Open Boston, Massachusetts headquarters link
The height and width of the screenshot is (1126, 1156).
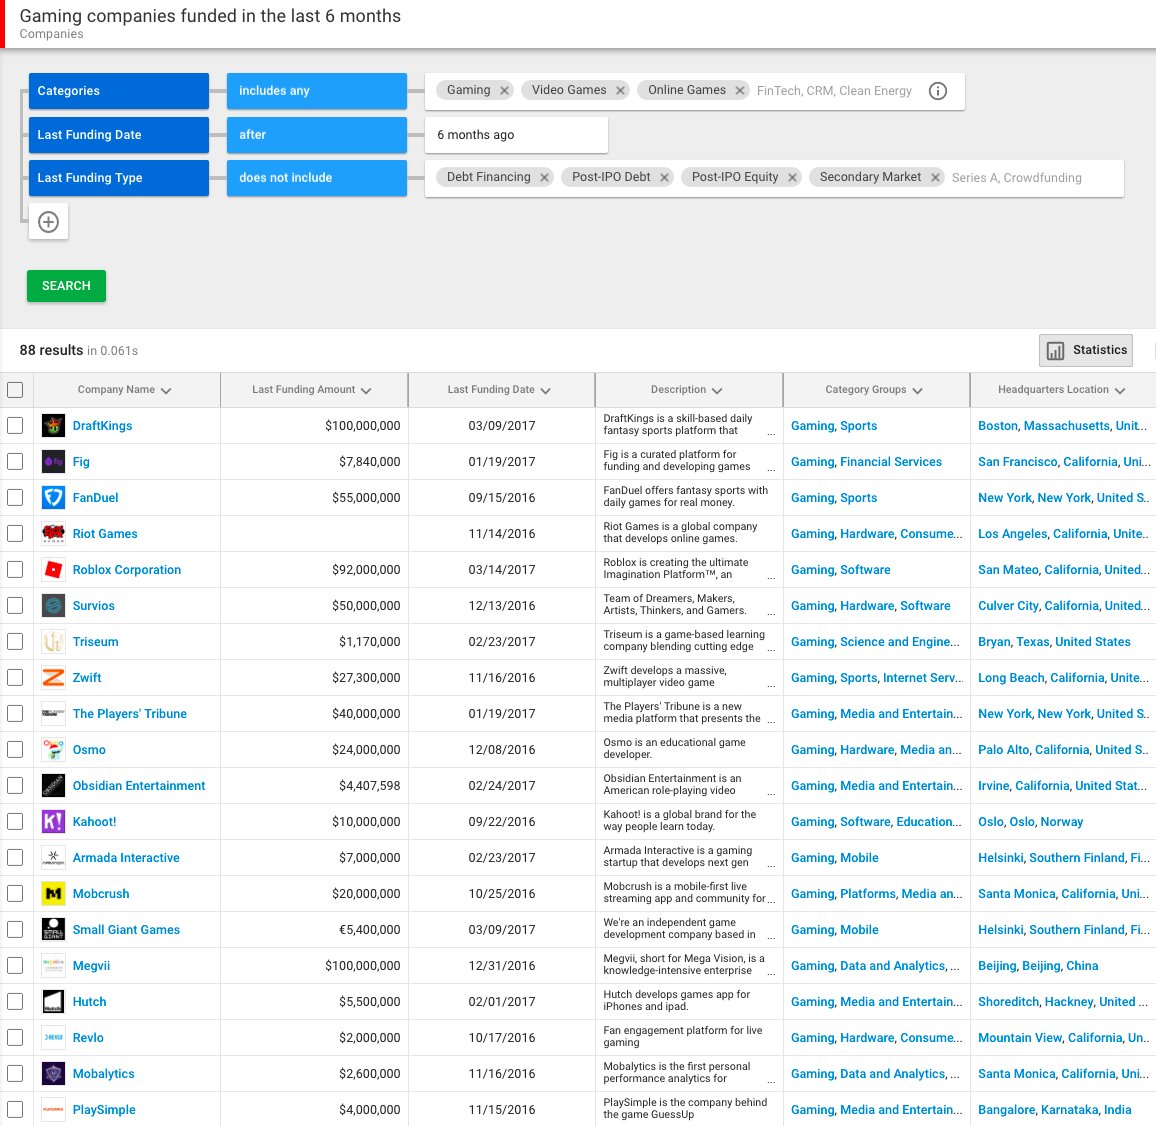pos(1062,425)
